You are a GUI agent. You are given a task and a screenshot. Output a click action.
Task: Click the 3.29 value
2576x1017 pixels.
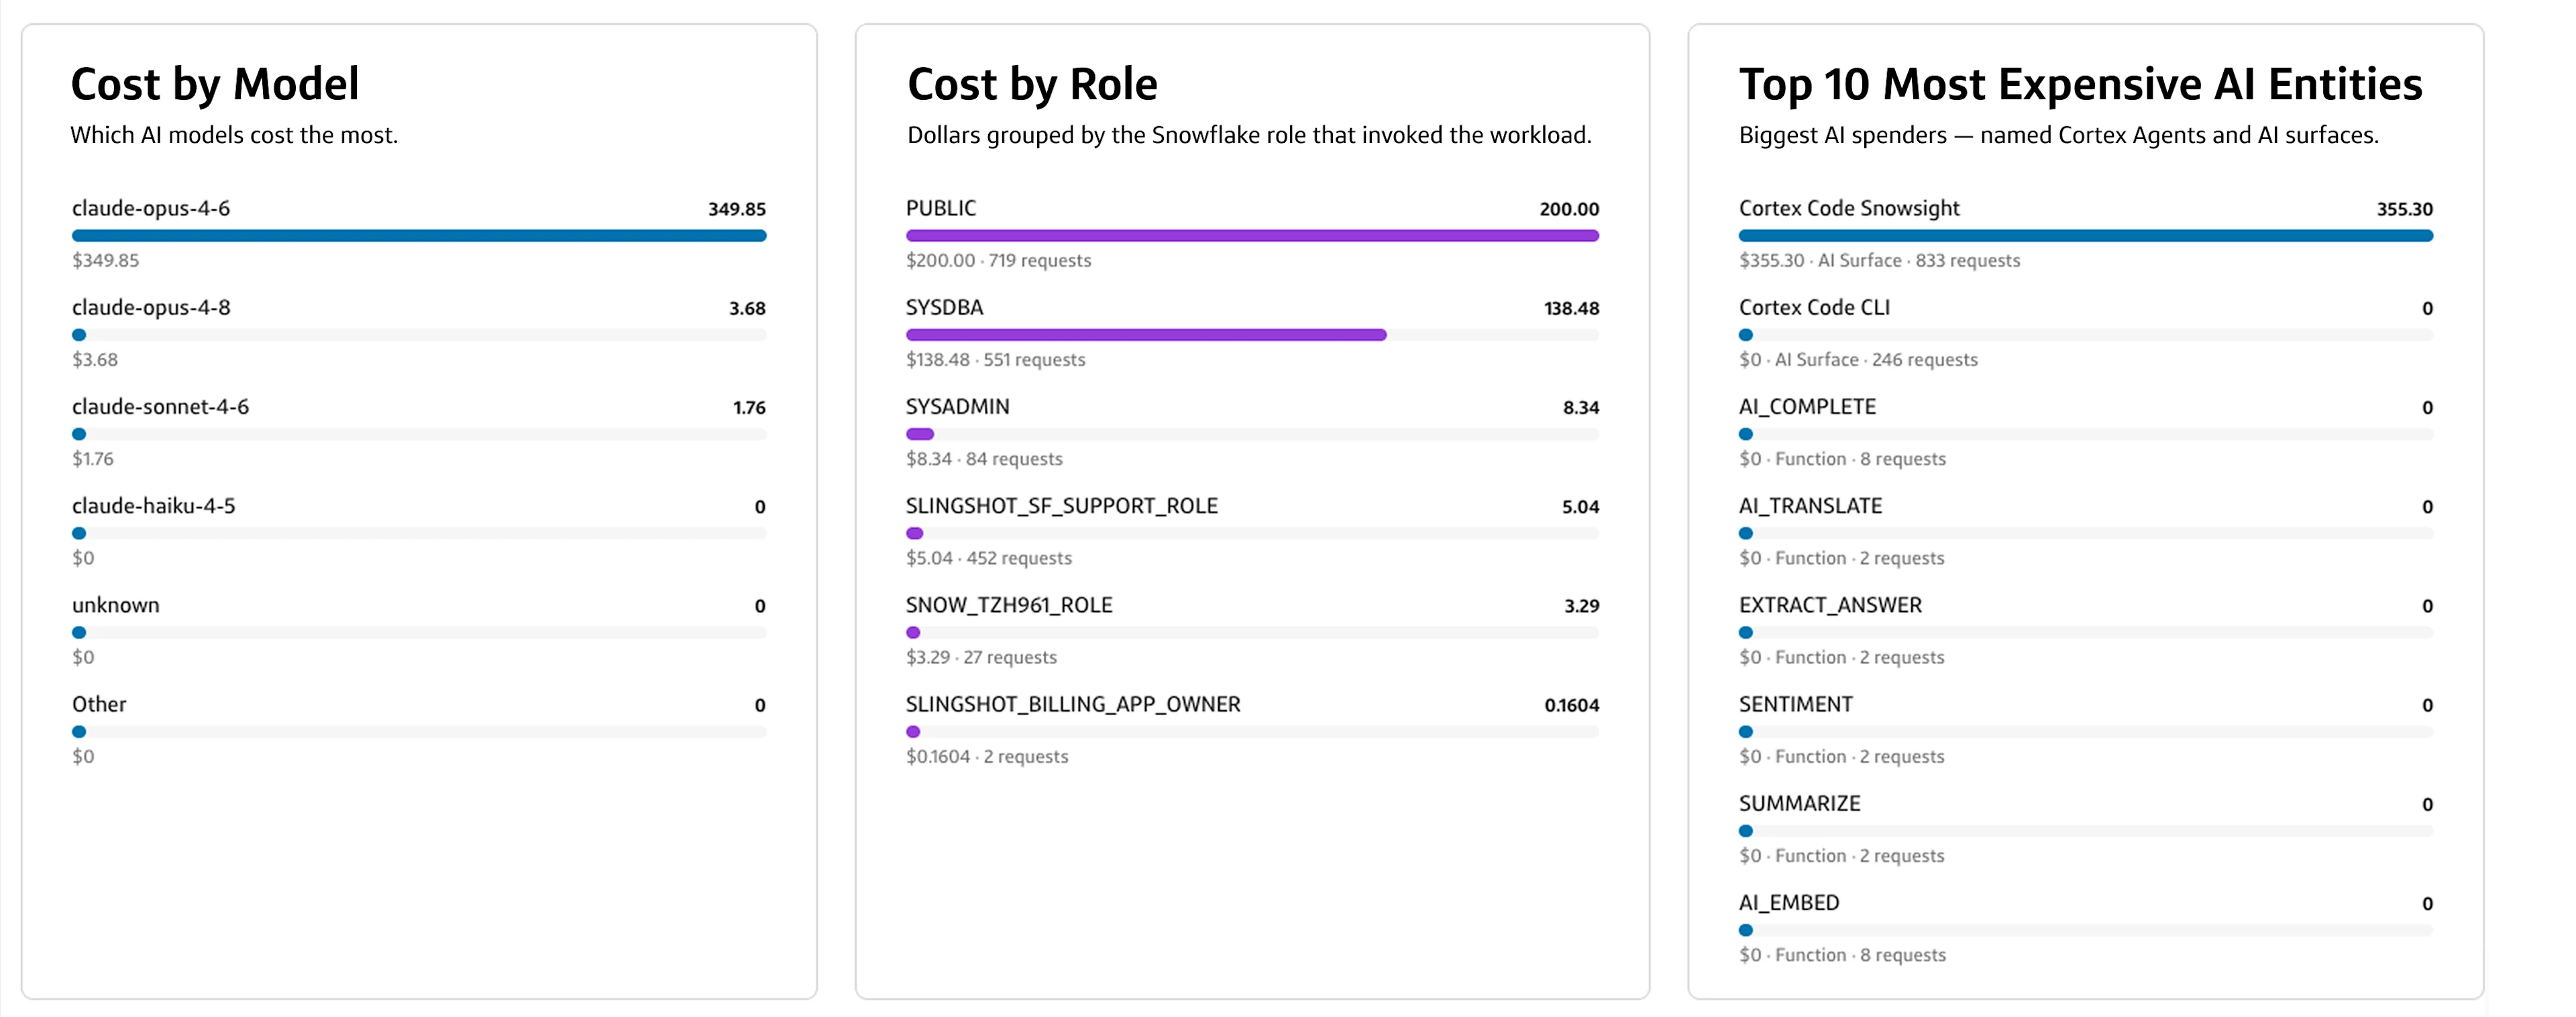click(x=1581, y=605)
